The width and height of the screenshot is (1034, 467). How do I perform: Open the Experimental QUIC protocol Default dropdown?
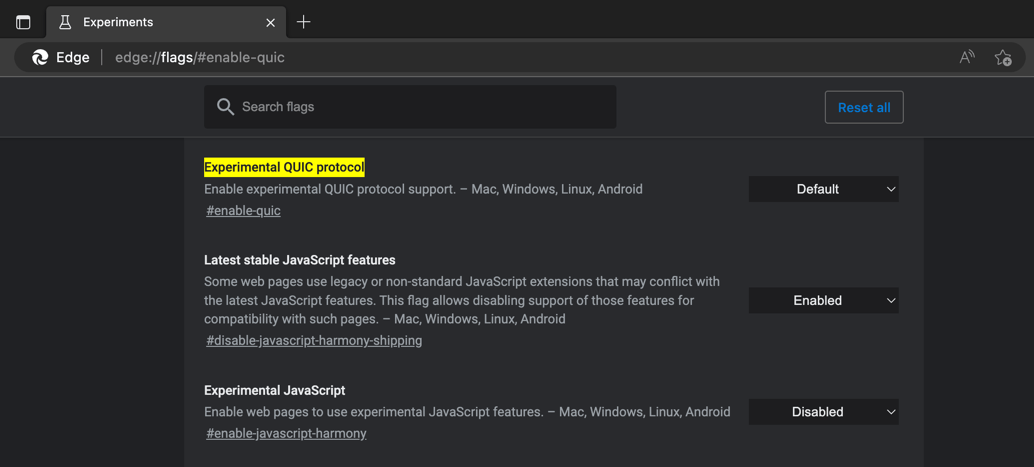pyautogui.click(x=824, y=189)
